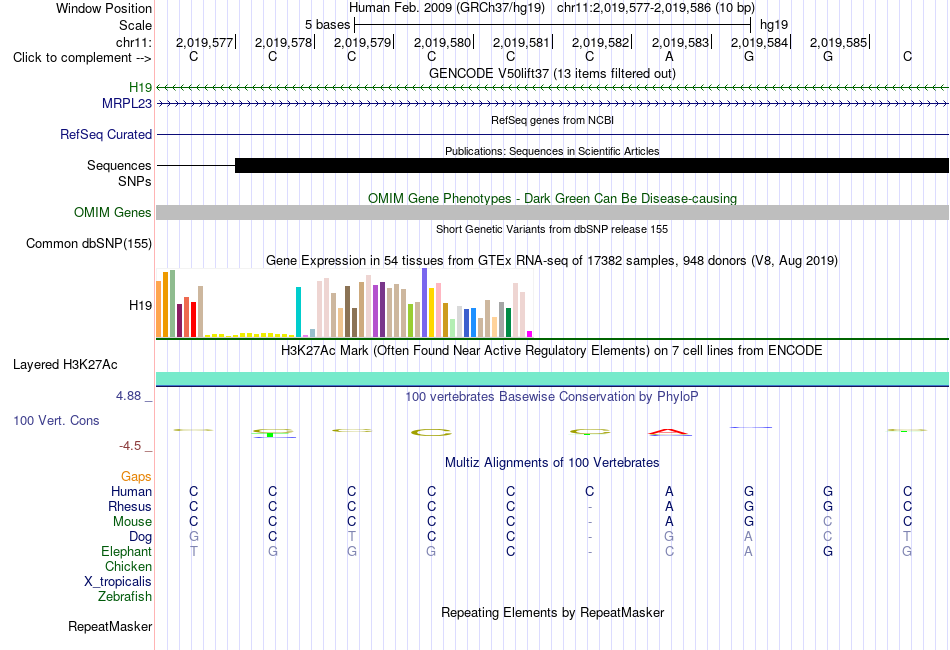
Task: Click position label 2,019,578
Action: point(283,42)
